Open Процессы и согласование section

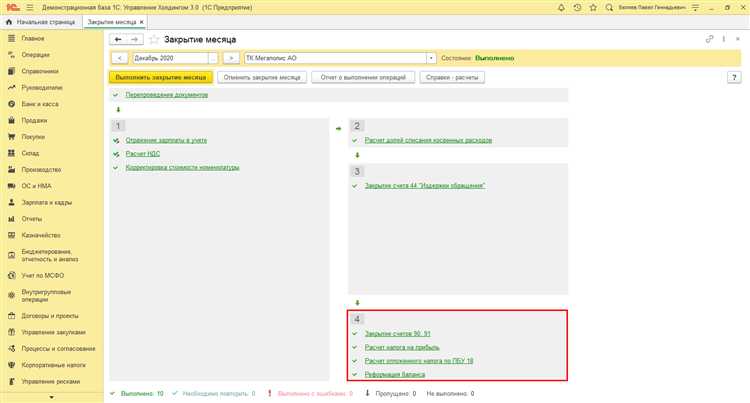point(58,349)
